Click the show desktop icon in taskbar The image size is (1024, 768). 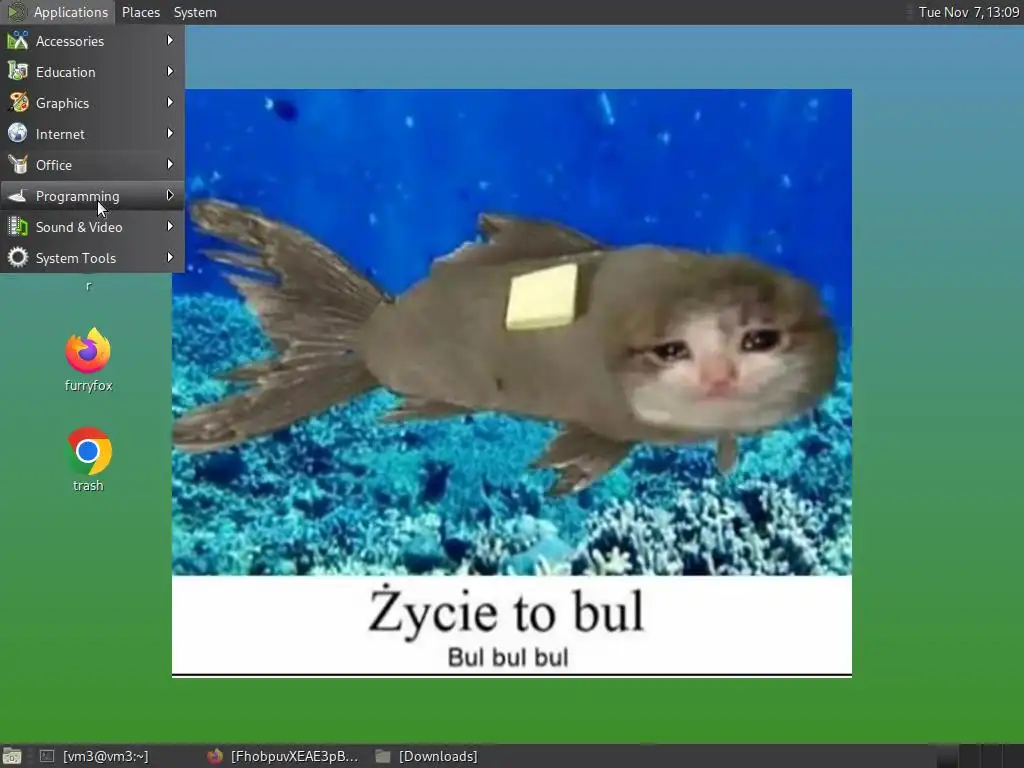(12, 756)
